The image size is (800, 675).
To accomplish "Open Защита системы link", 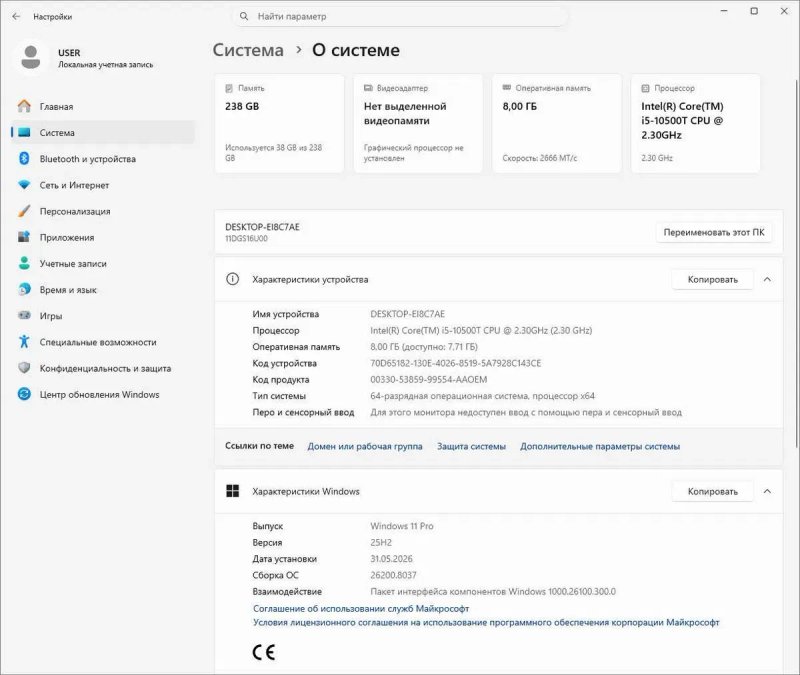I will pyautogui.click(x=471, y=446).
